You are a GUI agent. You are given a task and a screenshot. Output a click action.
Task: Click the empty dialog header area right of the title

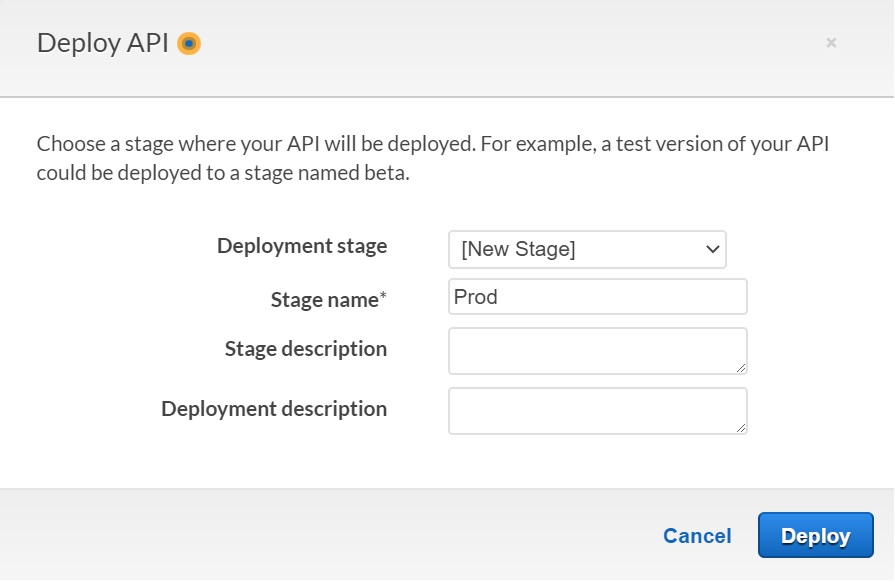pos(500,44)
